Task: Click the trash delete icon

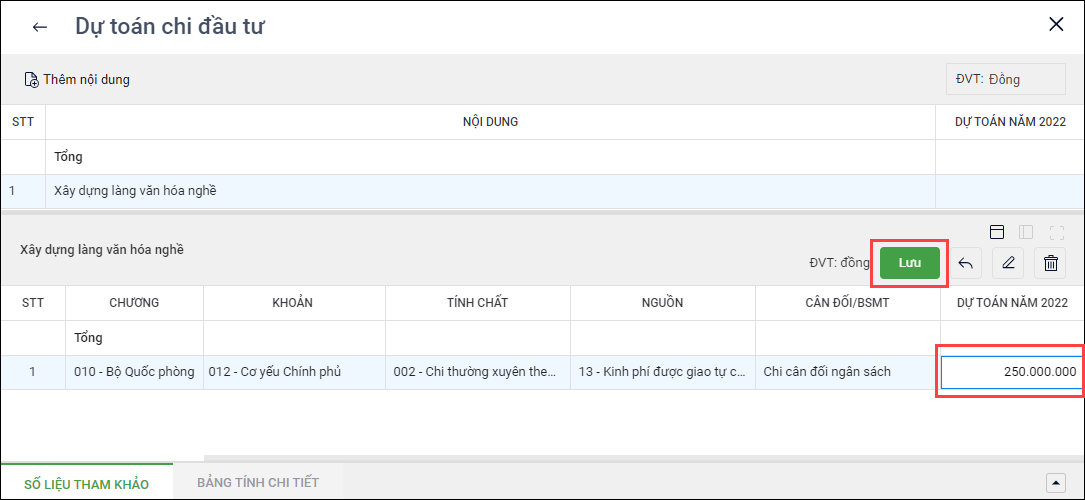Action: point(1051,263)
